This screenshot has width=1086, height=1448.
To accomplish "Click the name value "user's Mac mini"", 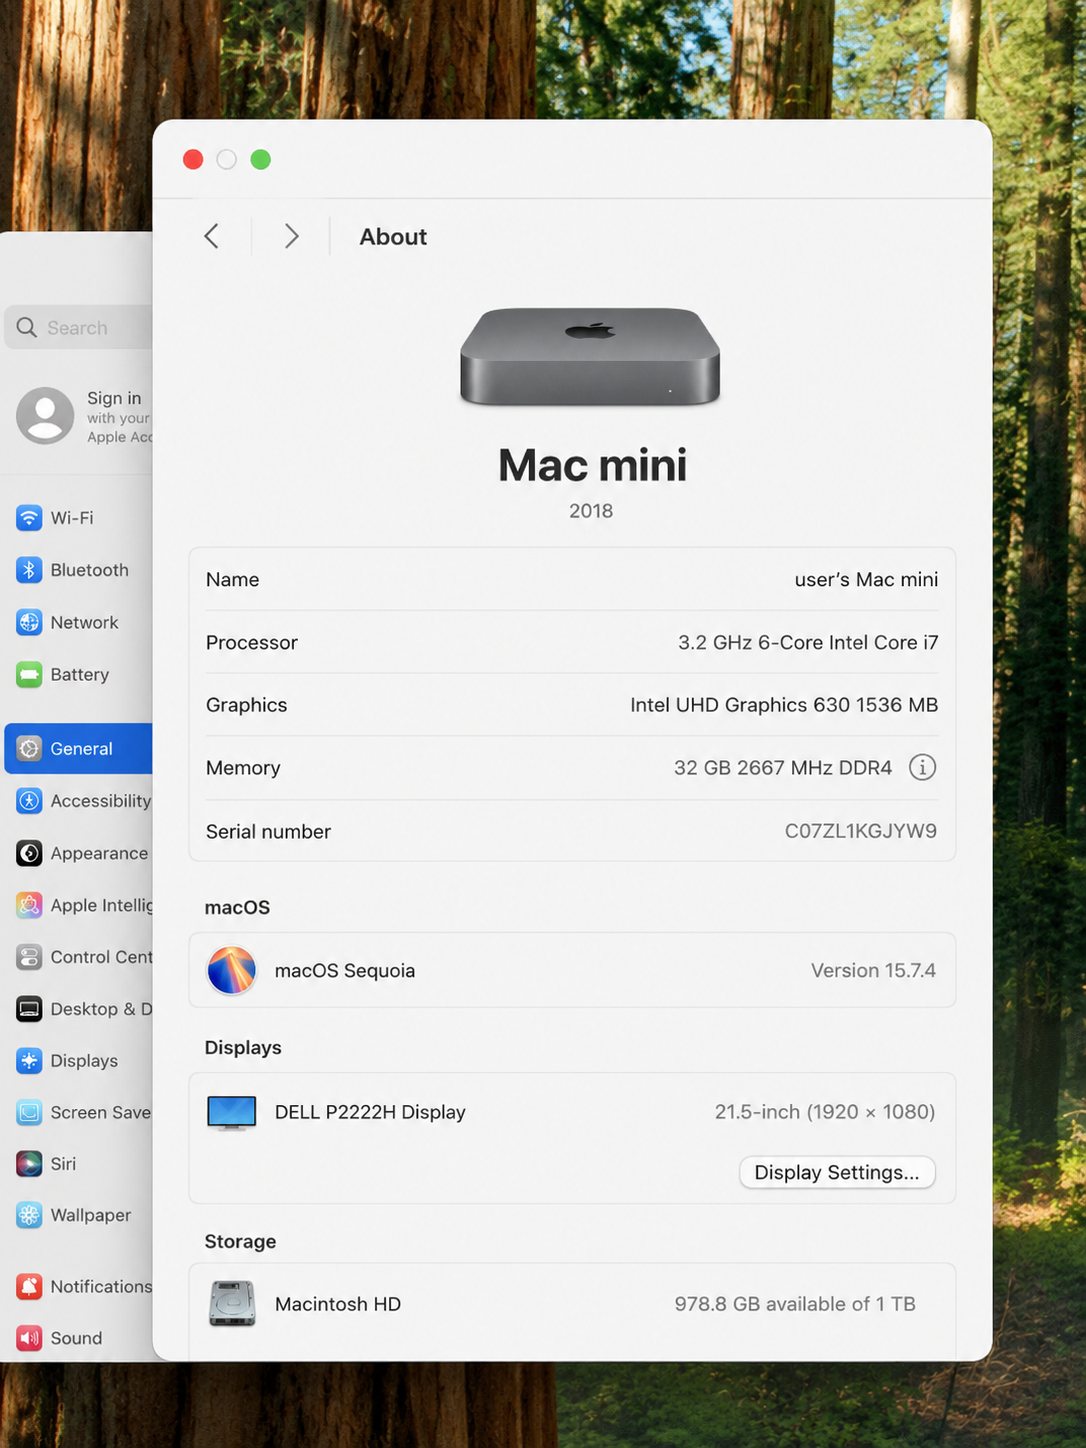I will point(866,580).
